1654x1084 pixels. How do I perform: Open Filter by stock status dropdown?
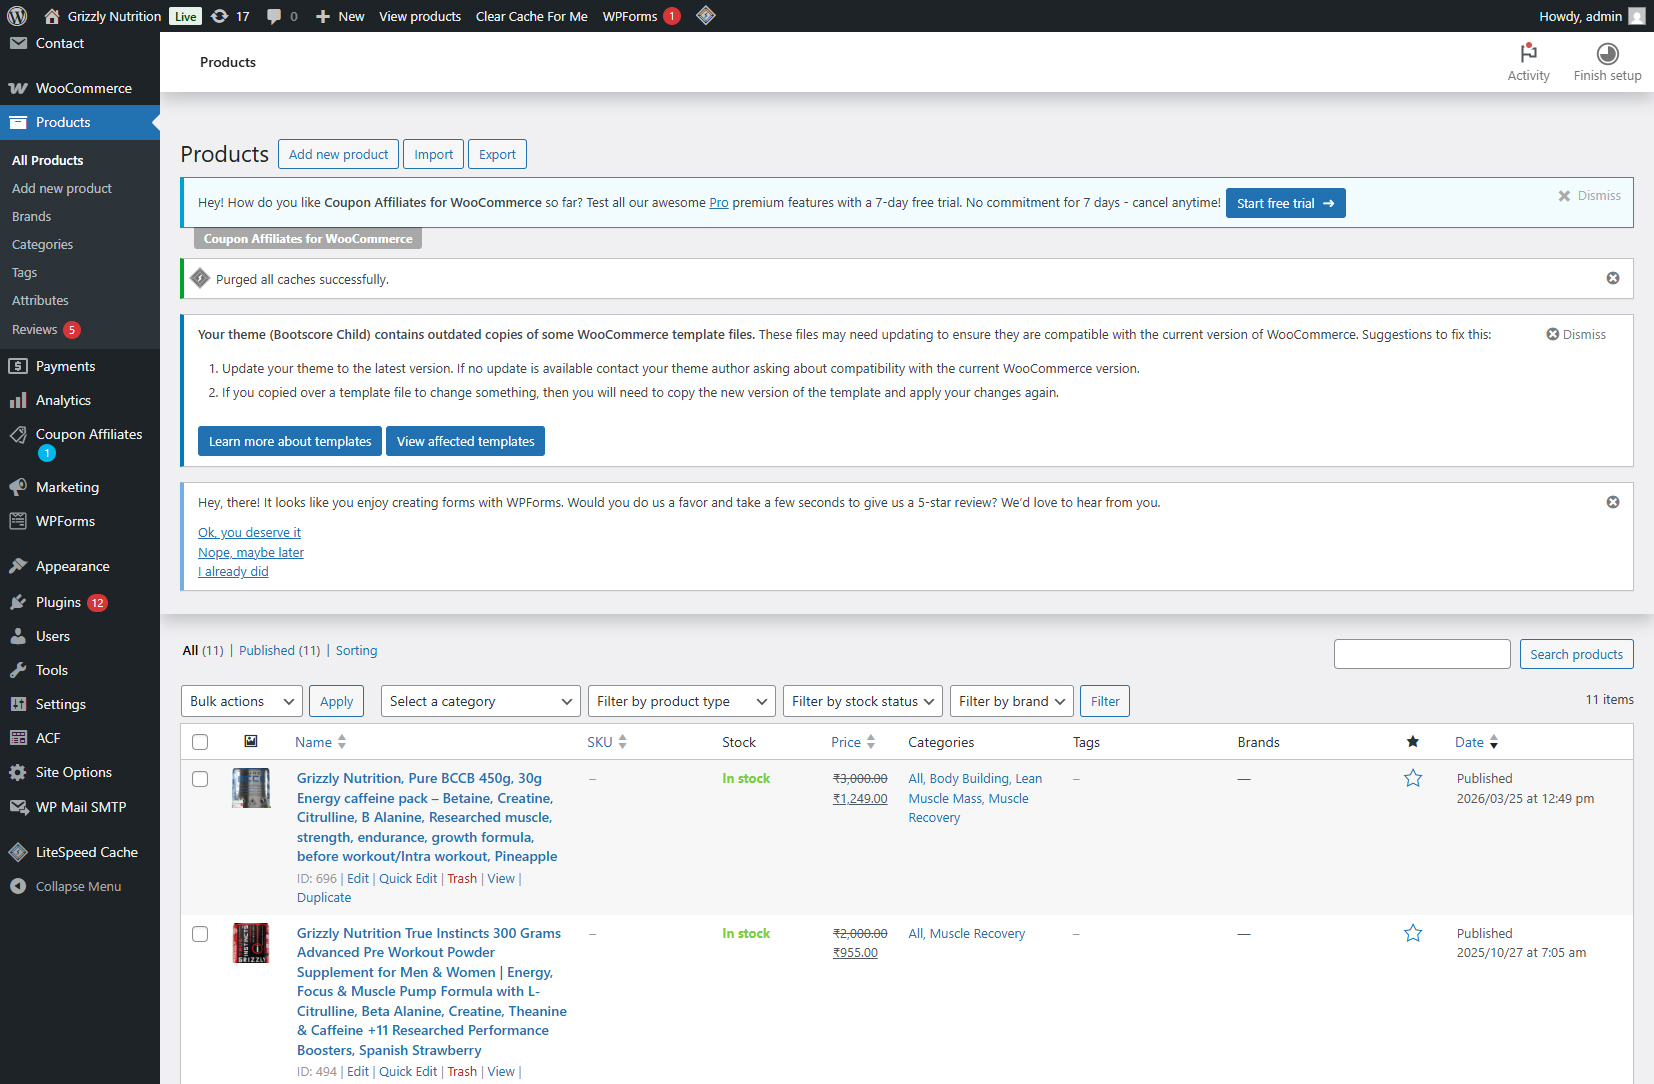tap(862, 701)
